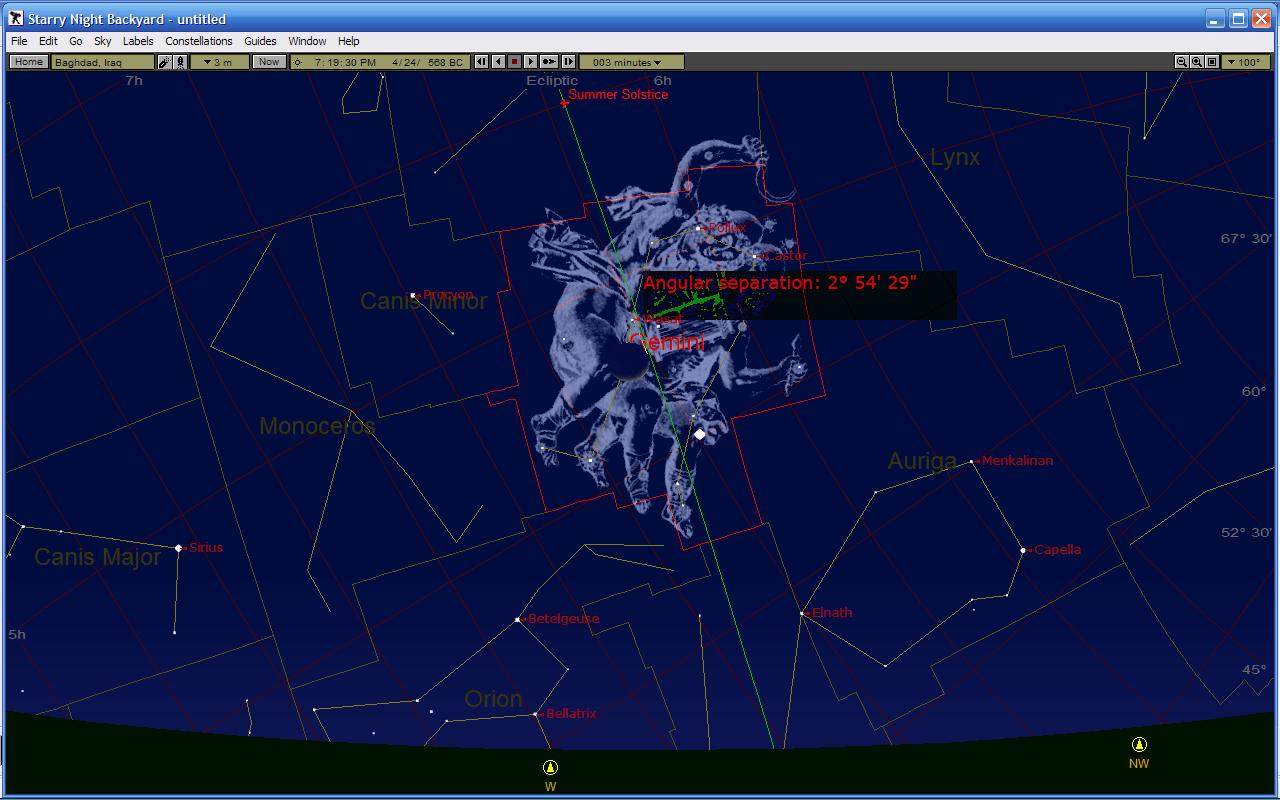Click the Angular separation readout text
The width and height of the screenshot is (1280, 800).
pos(780,283)
